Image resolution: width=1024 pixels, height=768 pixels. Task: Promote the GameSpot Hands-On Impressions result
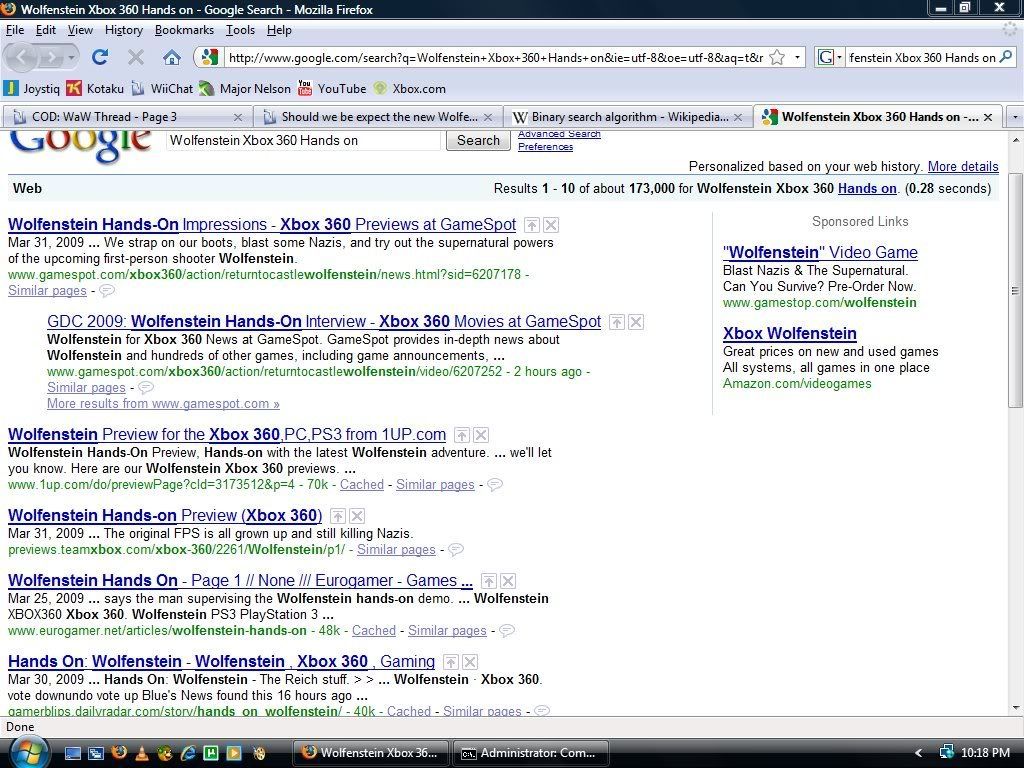click(x=532, y=225)
